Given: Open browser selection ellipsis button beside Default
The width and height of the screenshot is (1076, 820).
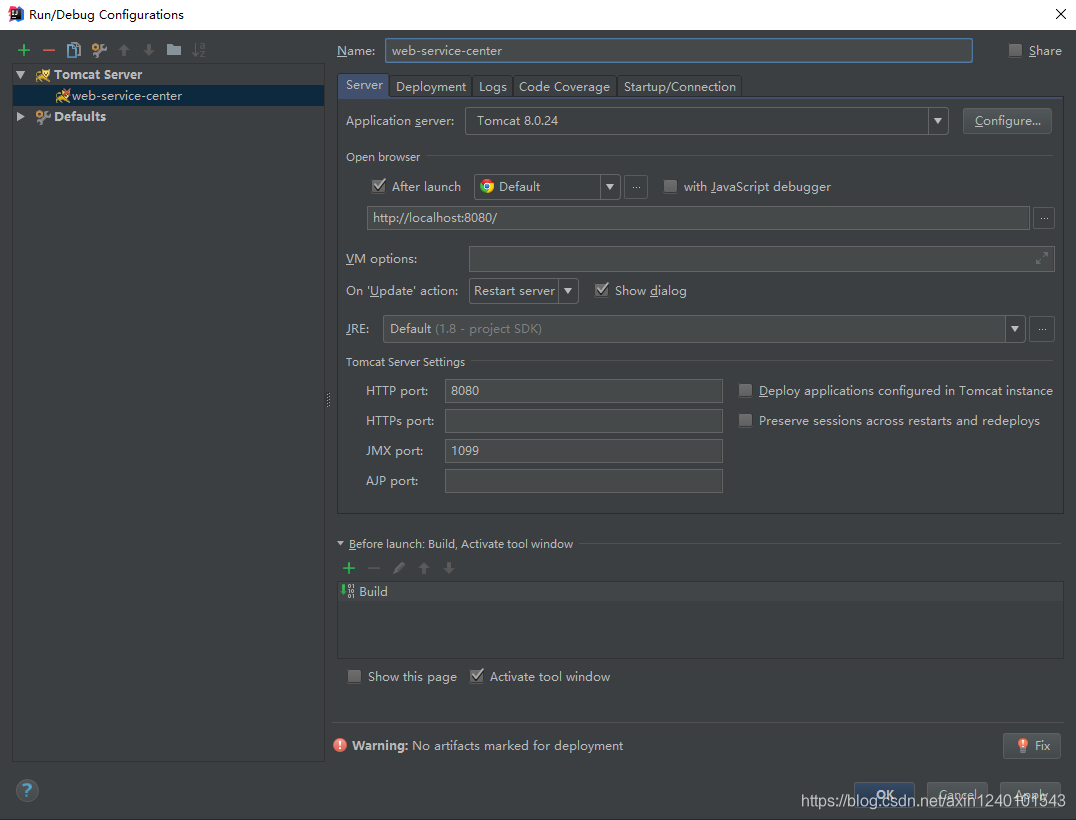Looking at the screenshot, I should (x=636, y=187).
